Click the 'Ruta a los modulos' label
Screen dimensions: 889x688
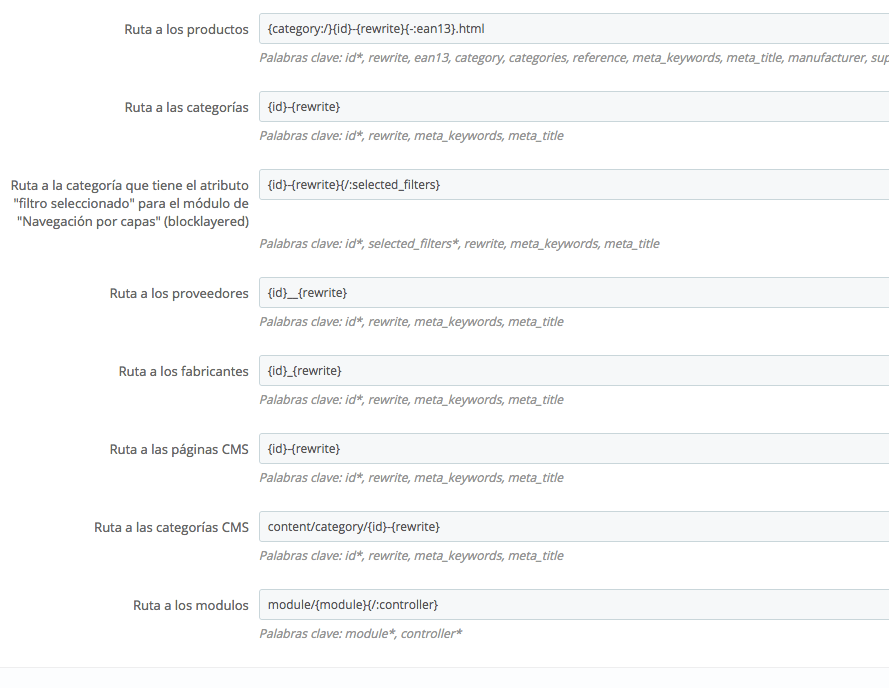[x=191, y=605]
